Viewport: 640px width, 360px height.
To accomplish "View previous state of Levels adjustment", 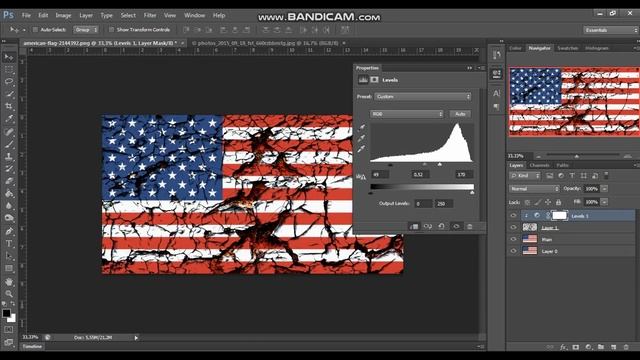I will 427,227.
